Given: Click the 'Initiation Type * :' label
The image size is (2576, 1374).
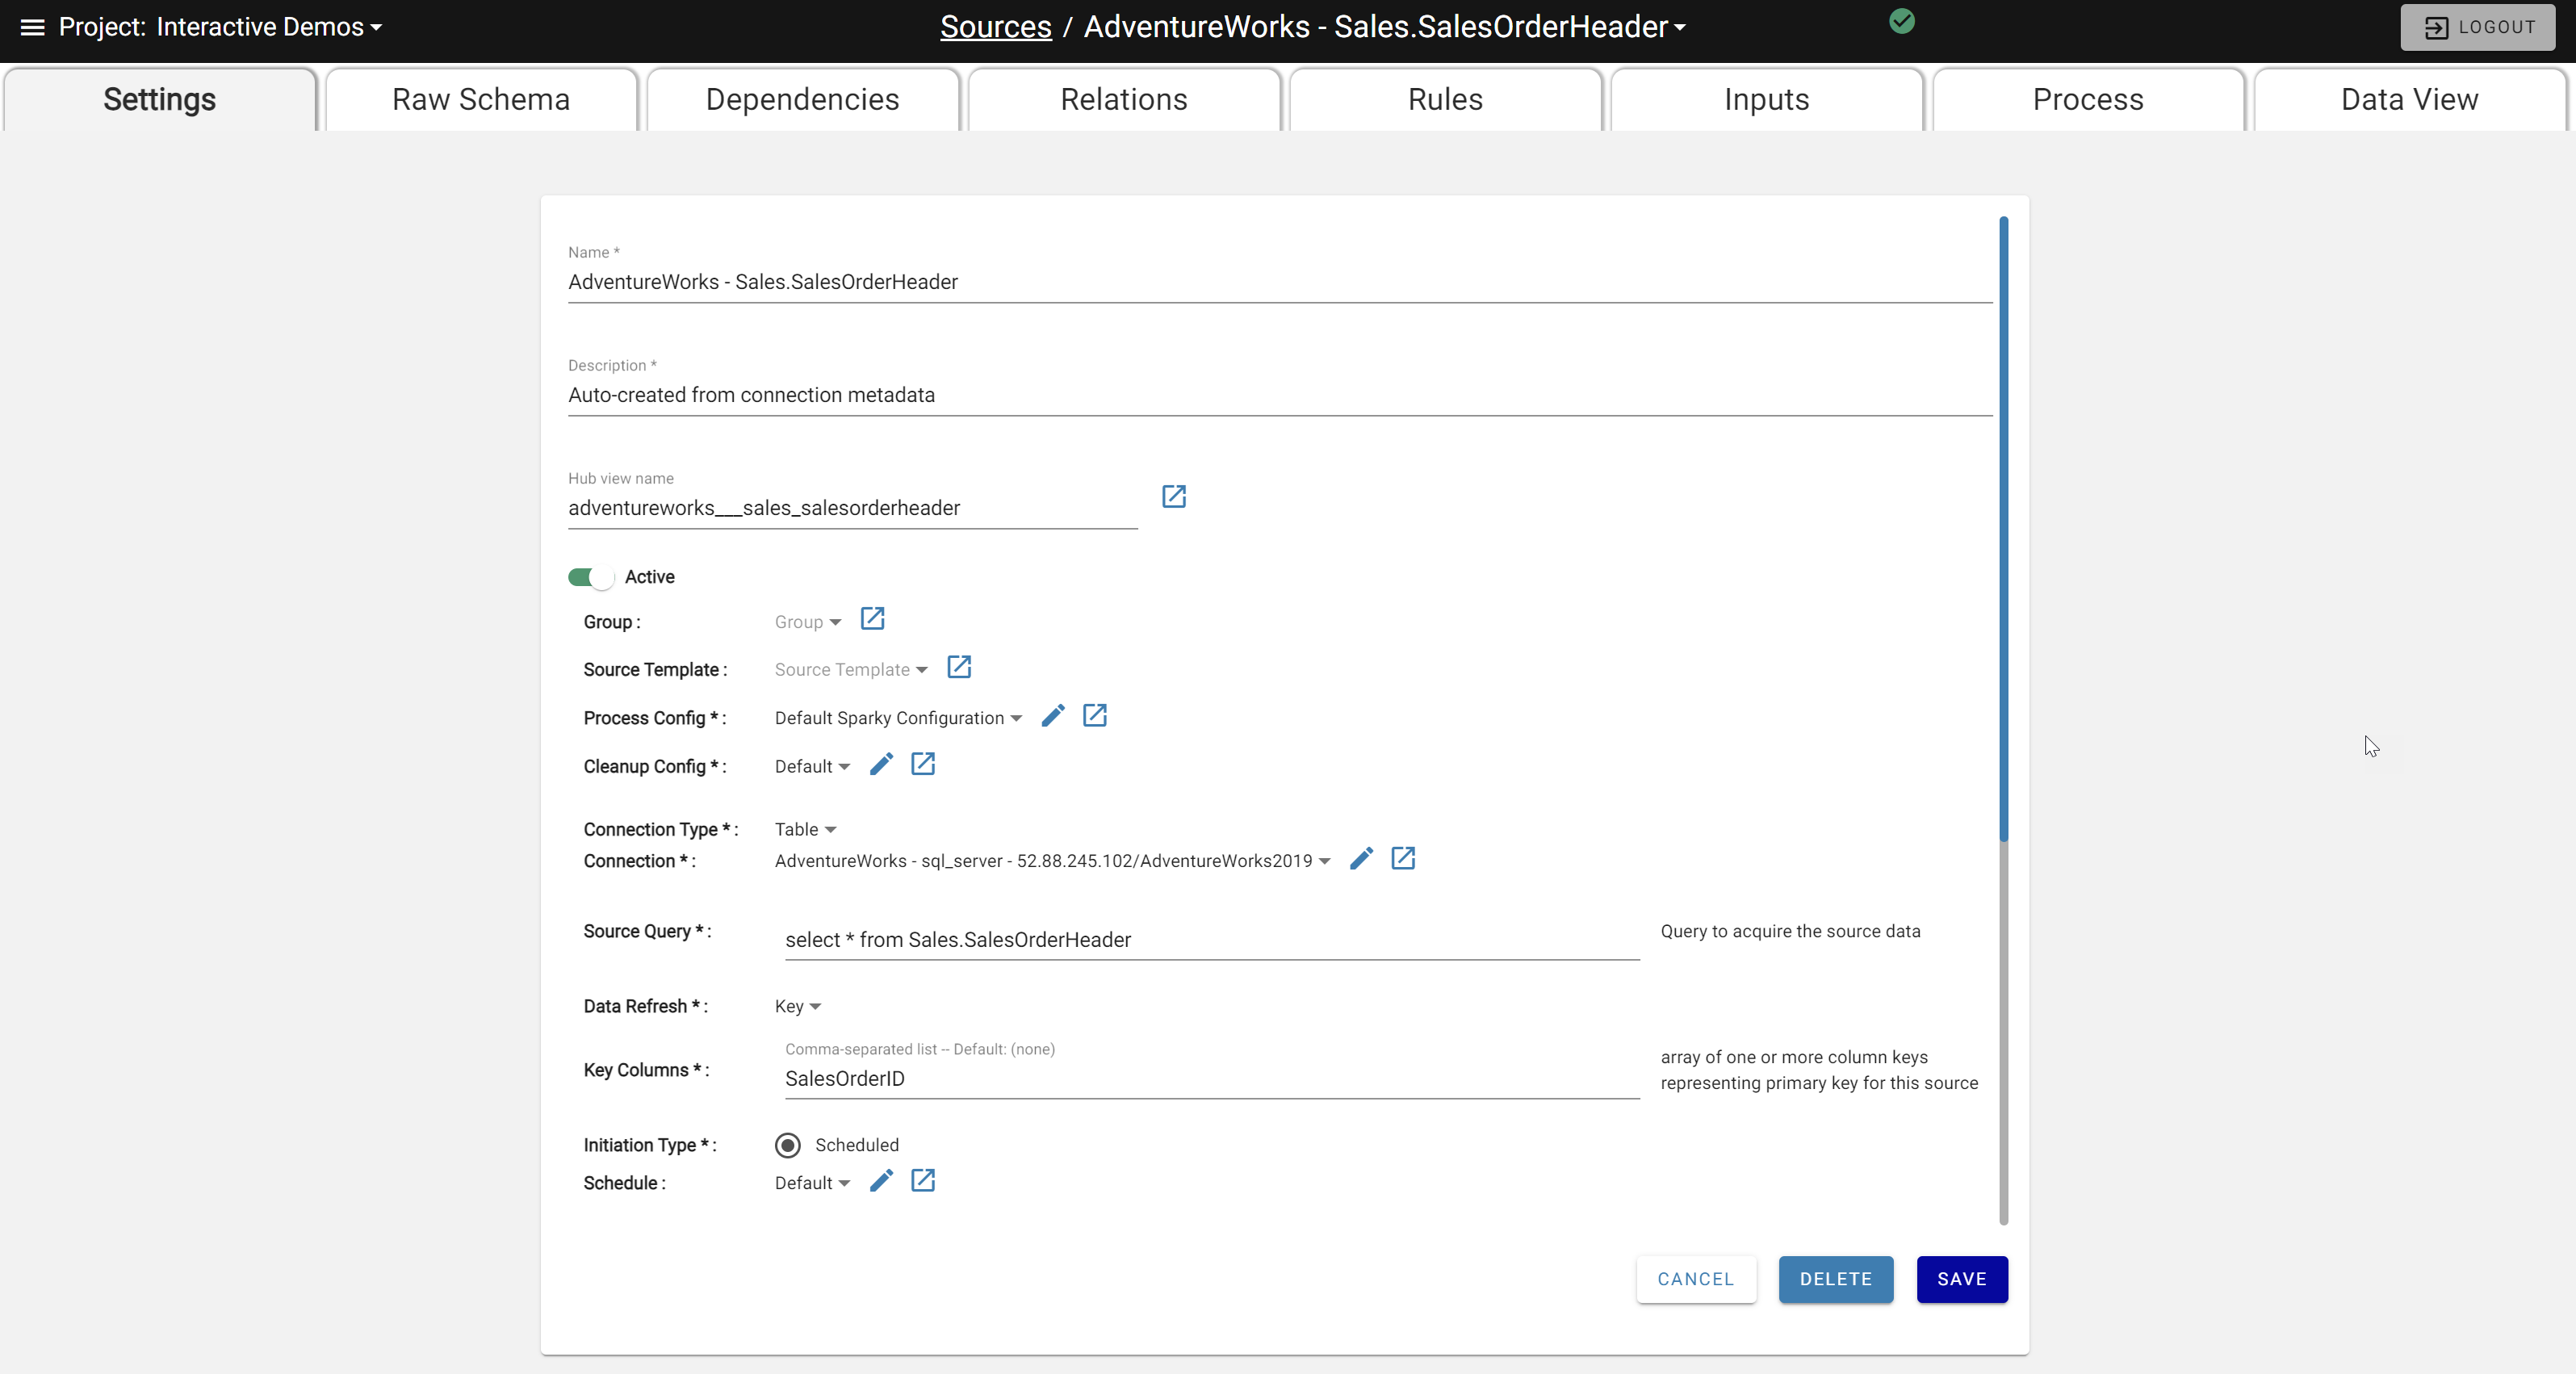Looking at the screenshot, I should pyautogui.click(x=650, y=1145).
